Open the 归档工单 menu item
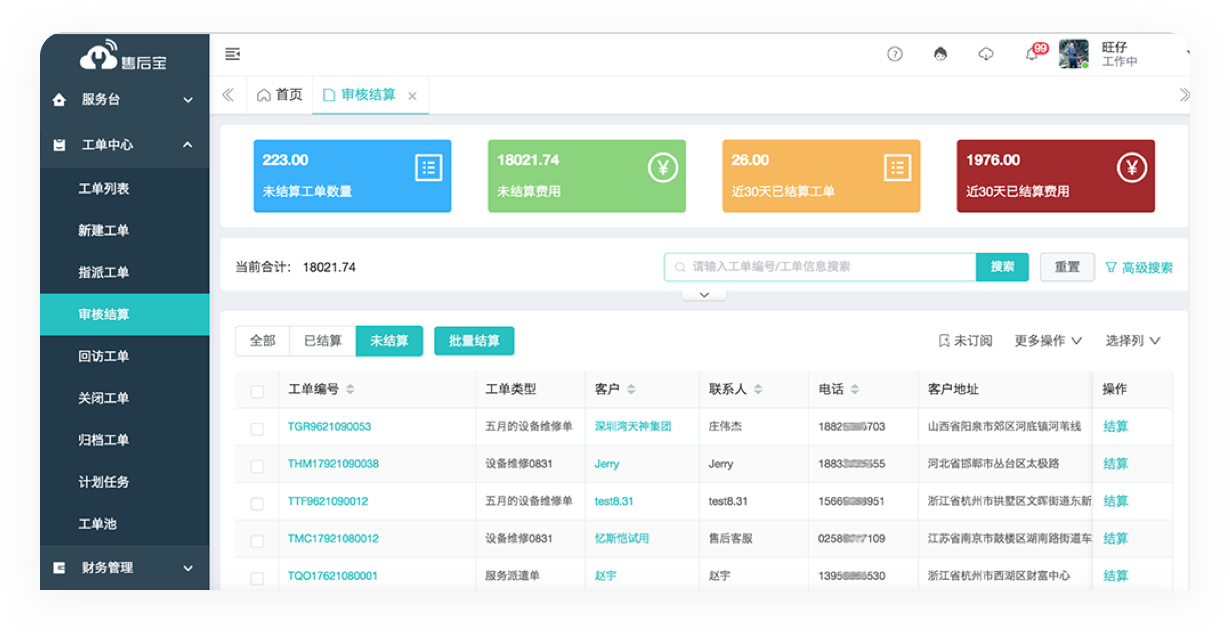This screenshot has width=1230, height=638. pos(104,439)
